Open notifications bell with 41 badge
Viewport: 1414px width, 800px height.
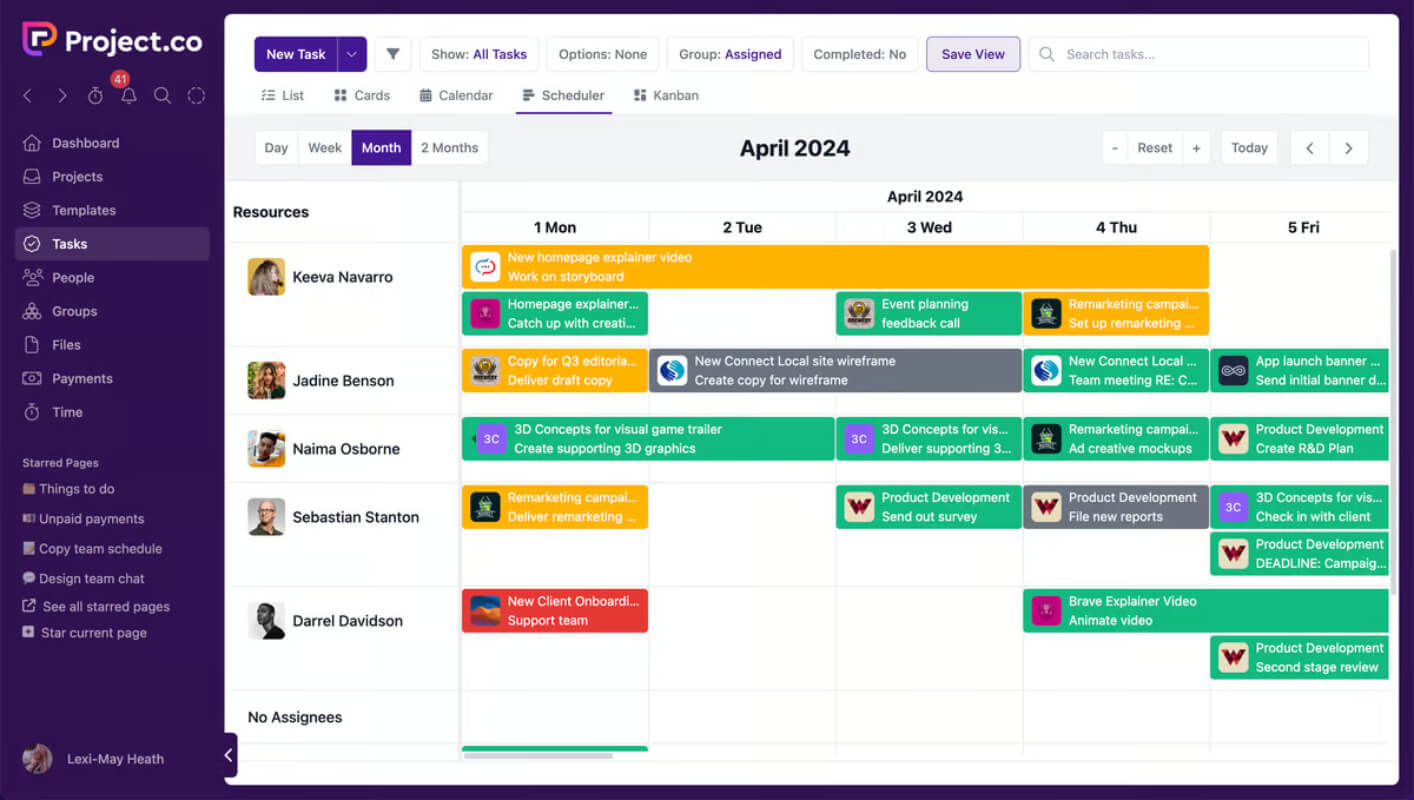click(128, 96)
